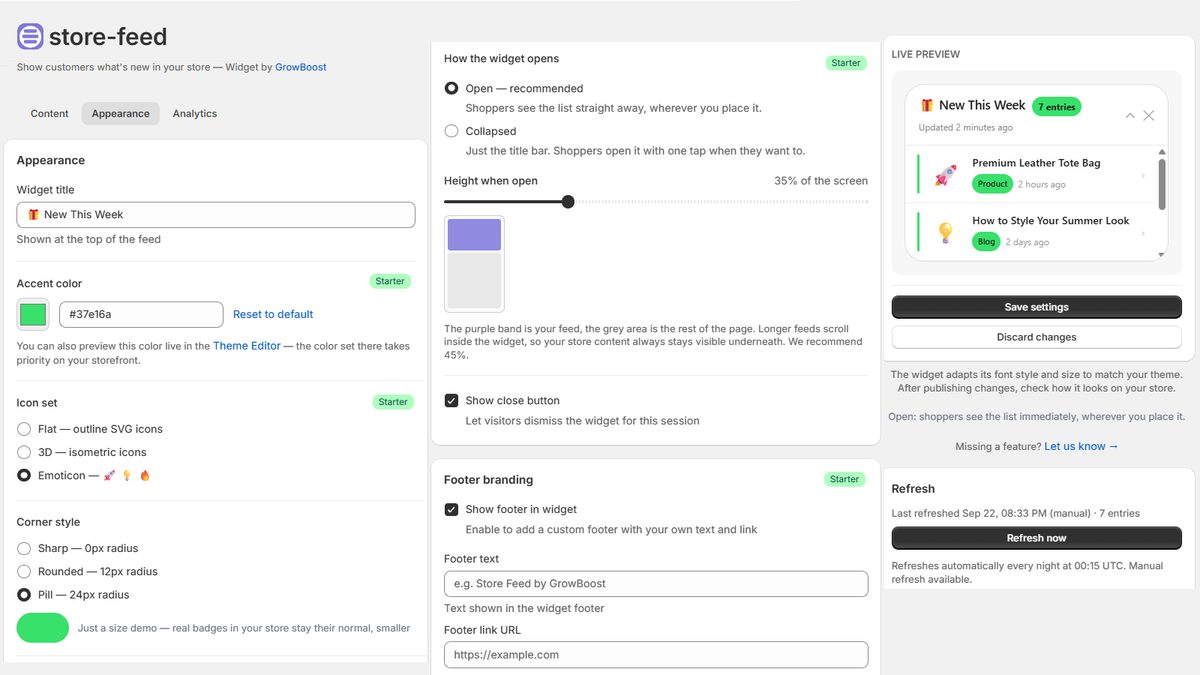Click the store-feed app logo icon
The height and width of the screenshot is (675, 1200).
[30, 37]
